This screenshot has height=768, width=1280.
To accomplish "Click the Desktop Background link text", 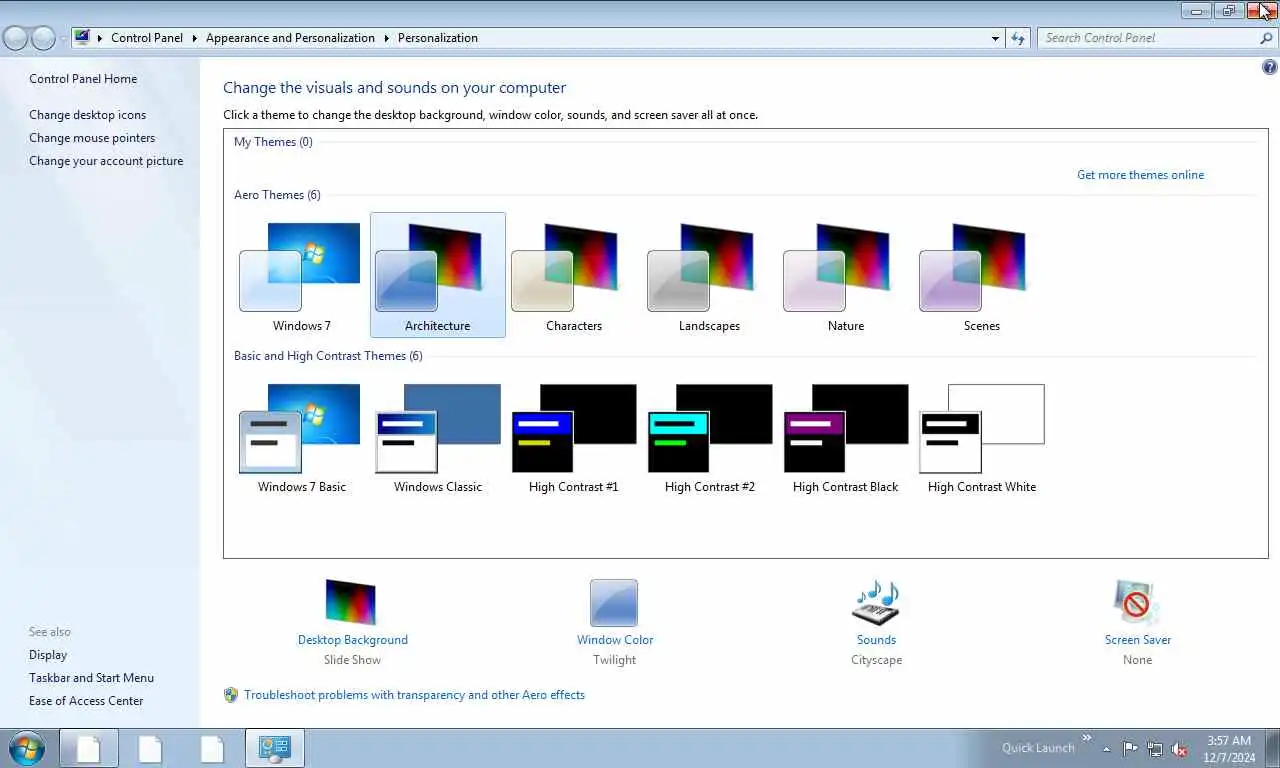I will click(353, 640).
